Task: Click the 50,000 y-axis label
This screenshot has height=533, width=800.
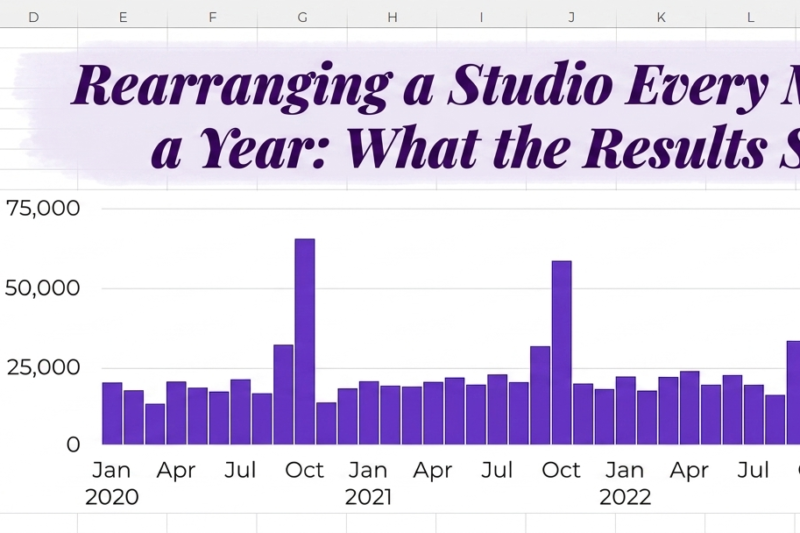Action: (42, 288)
